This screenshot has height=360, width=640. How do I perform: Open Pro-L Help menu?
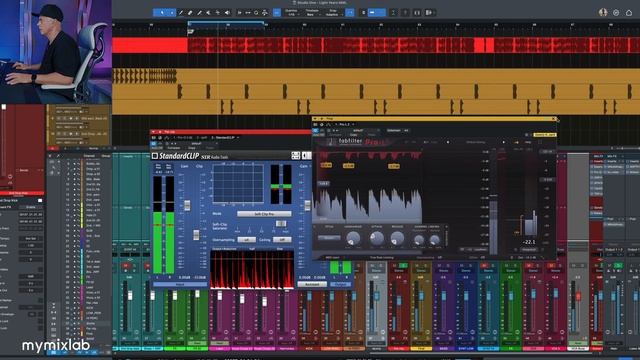click(x=528, y=142)
